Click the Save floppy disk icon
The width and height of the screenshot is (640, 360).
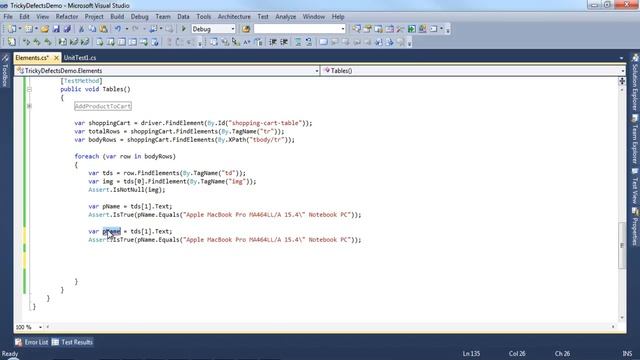(56, 29)
